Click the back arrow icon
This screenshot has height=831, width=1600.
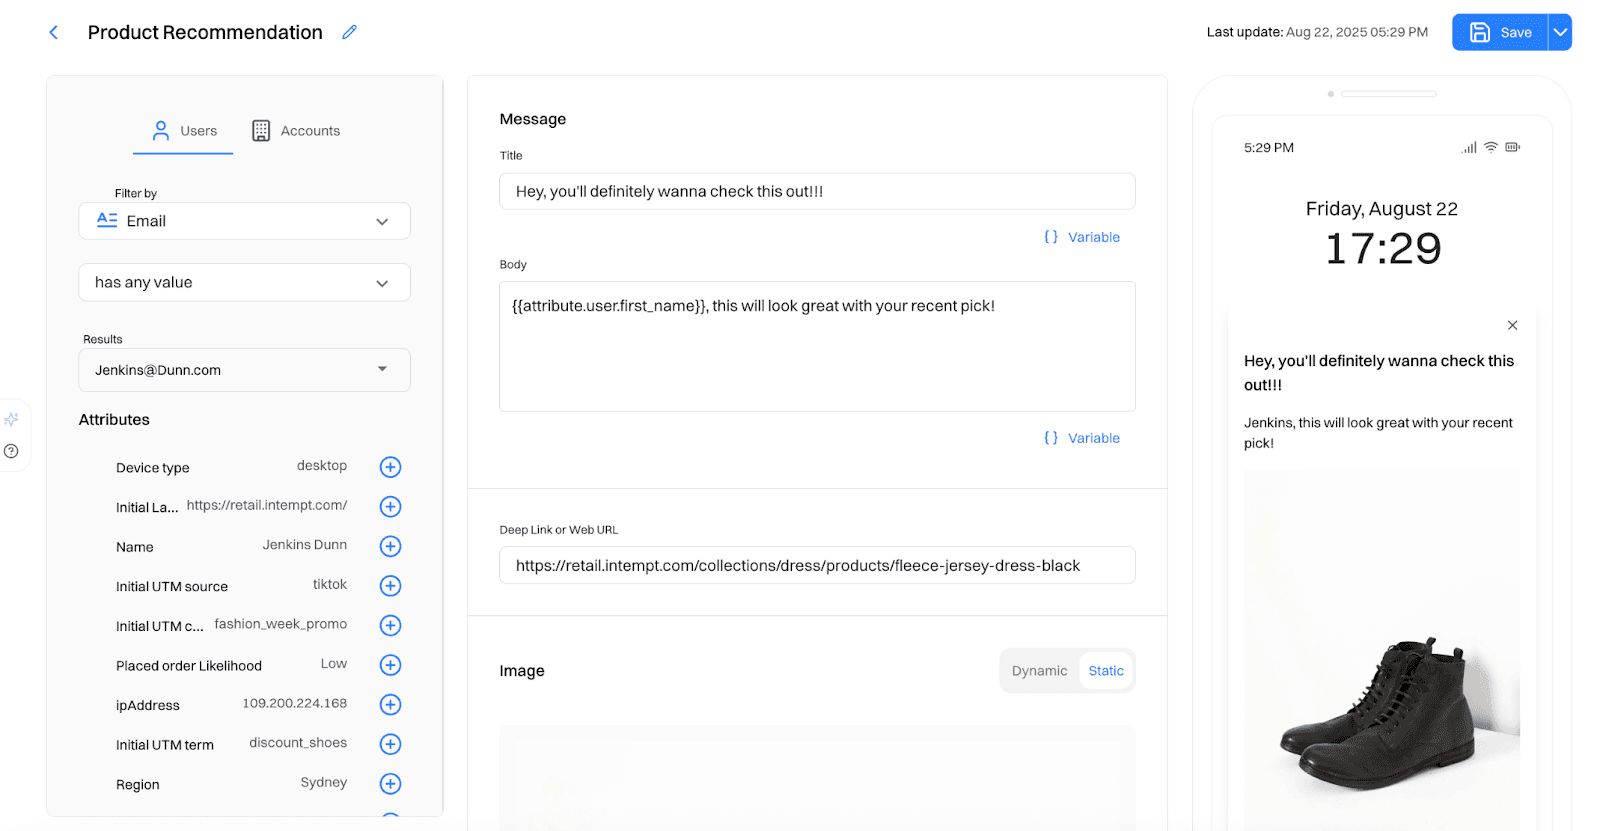point(54,33)
